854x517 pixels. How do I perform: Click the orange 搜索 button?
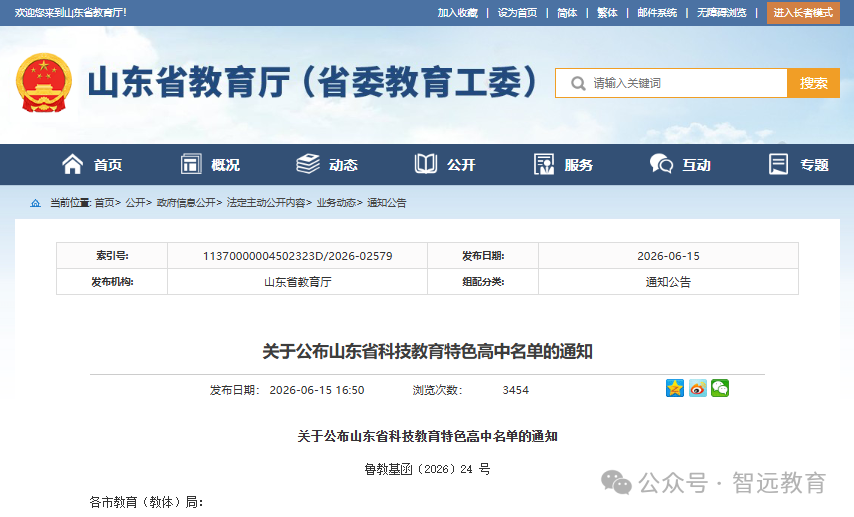pos(813,83)
